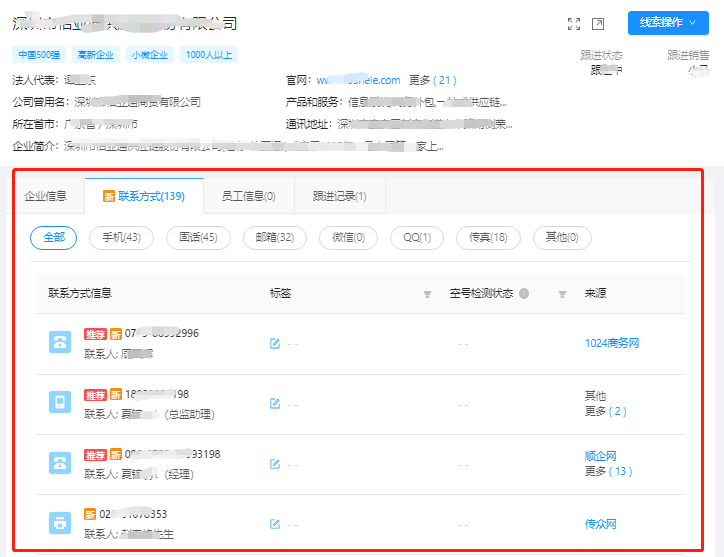Open the 1024商务网 source link

[x=612, y=343]
